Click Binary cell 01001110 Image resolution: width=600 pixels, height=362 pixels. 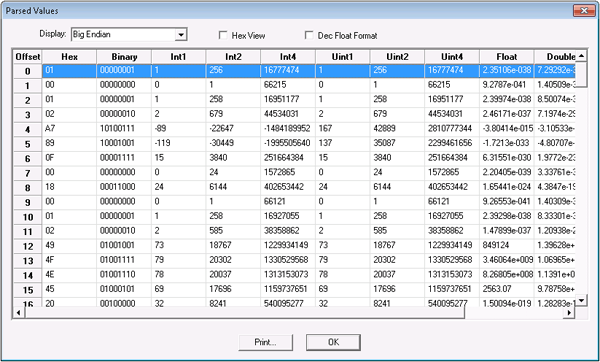[x=124, y=274]
